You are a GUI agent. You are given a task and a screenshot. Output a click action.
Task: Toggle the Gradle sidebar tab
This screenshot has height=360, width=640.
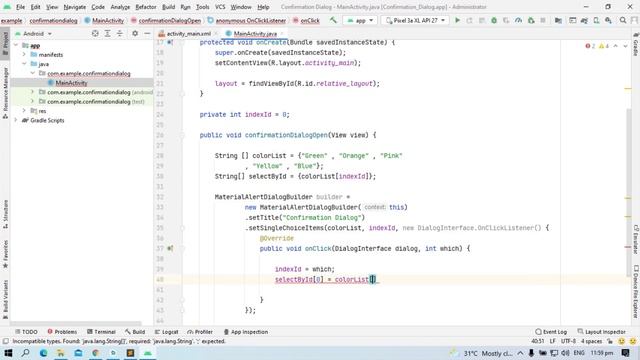(636, 45)
